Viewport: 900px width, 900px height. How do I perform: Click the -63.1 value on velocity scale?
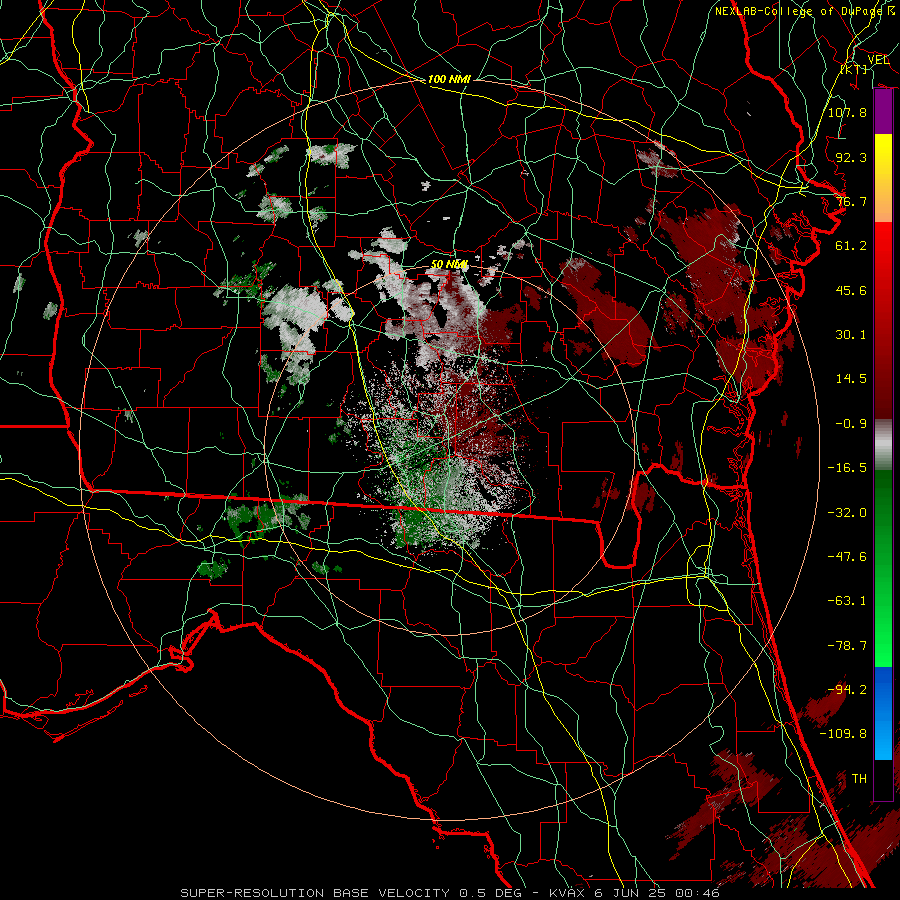[x=847, y=601]
